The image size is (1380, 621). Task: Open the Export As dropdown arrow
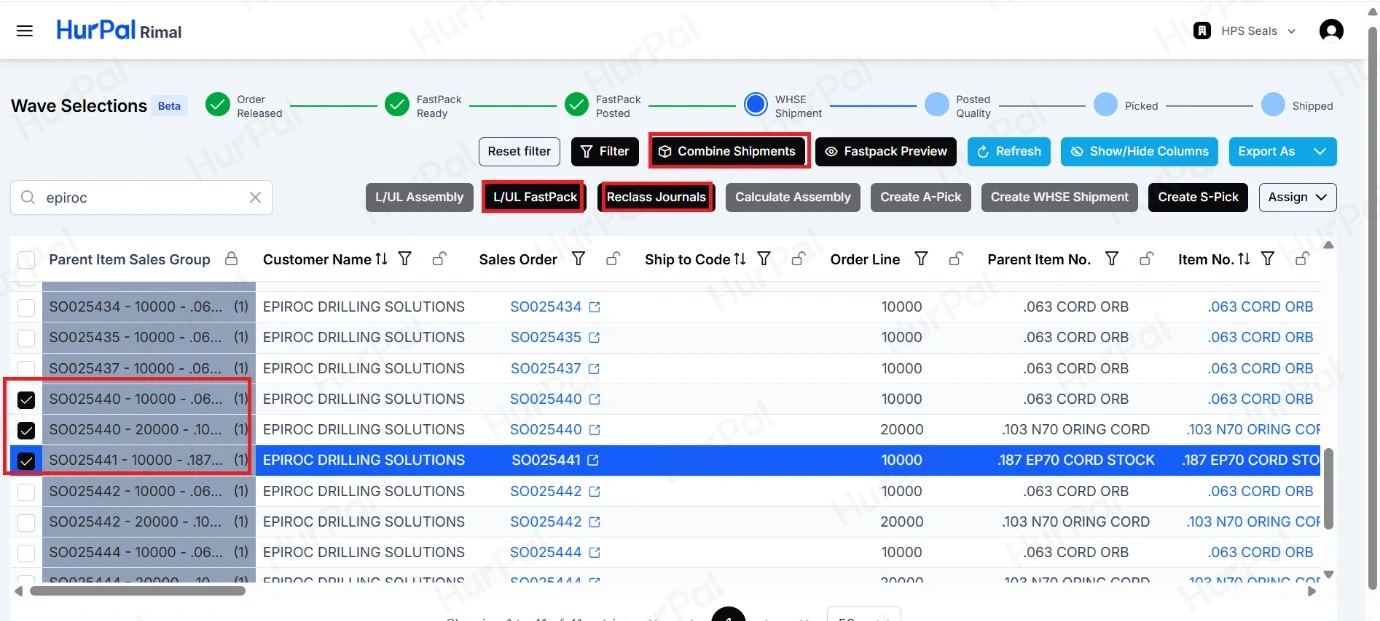pos(1320,152)
